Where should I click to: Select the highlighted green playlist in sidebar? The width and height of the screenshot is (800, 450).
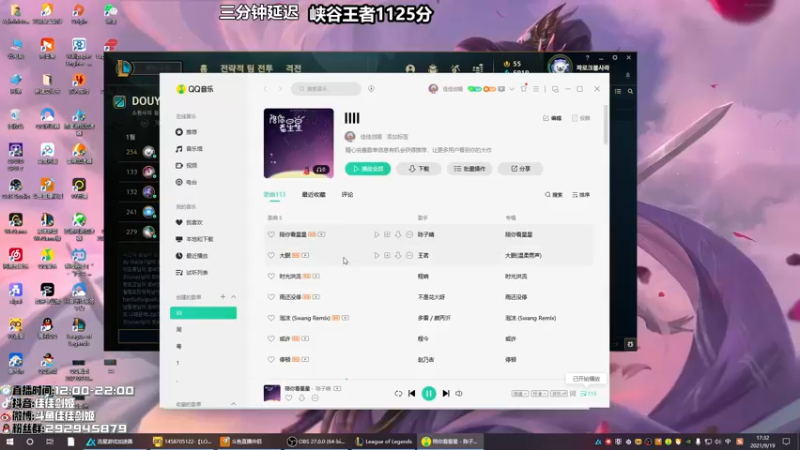(x=203, y=313)
